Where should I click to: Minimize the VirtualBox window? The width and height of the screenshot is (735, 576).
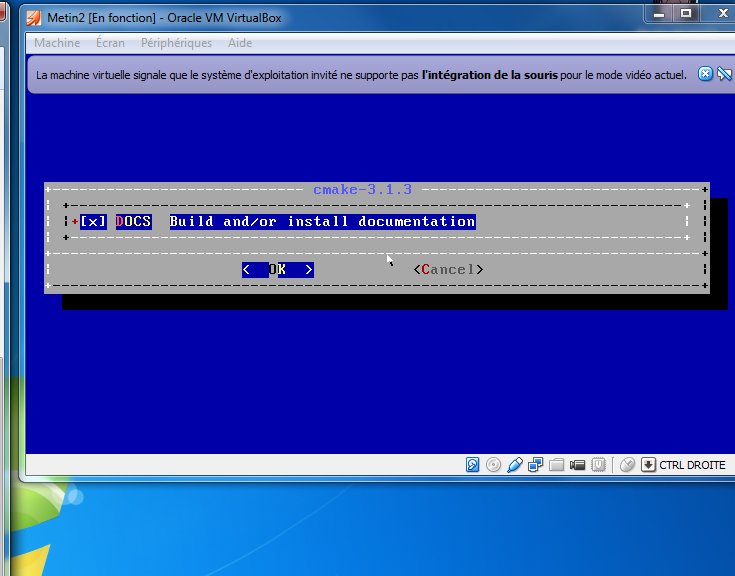(659, 14)
